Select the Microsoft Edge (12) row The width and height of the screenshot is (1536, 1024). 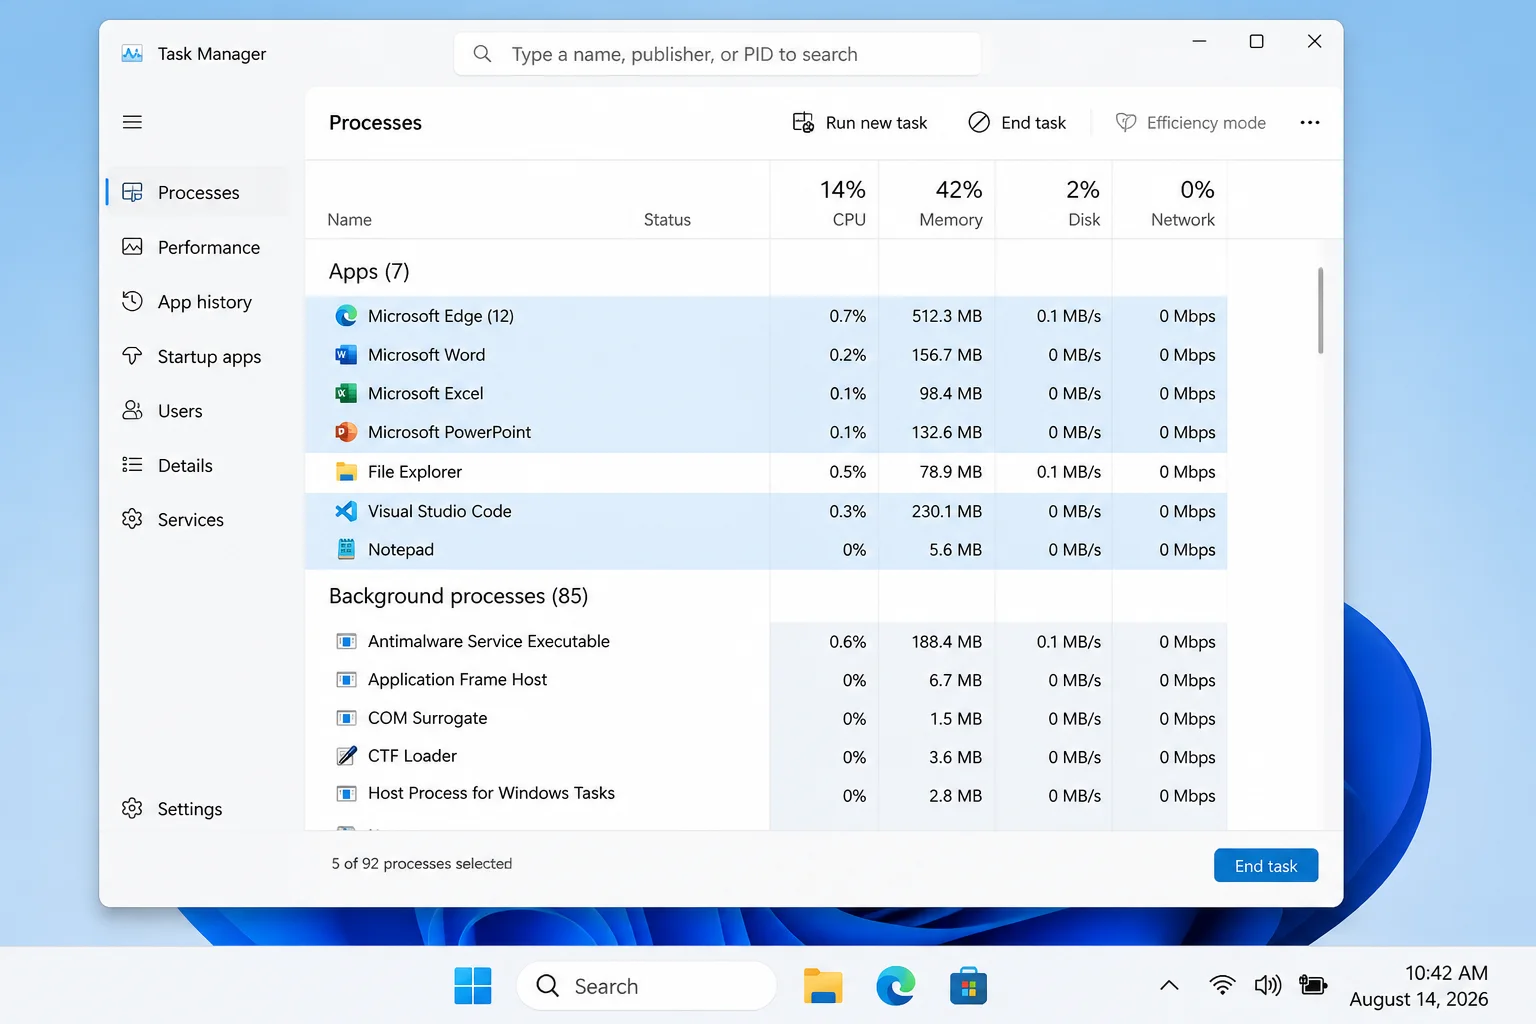pyautogui.click(x=766, y=316)
